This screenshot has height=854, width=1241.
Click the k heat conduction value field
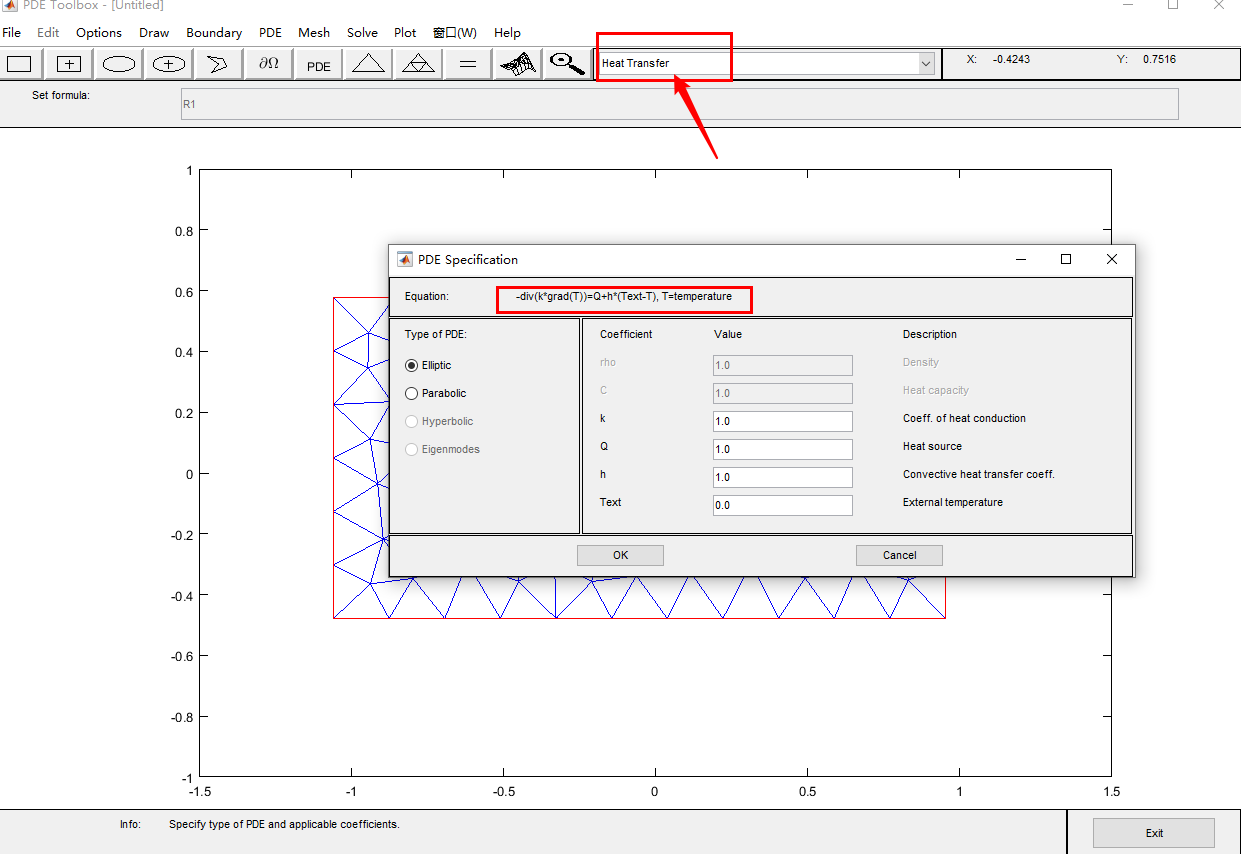click(783, 421)
